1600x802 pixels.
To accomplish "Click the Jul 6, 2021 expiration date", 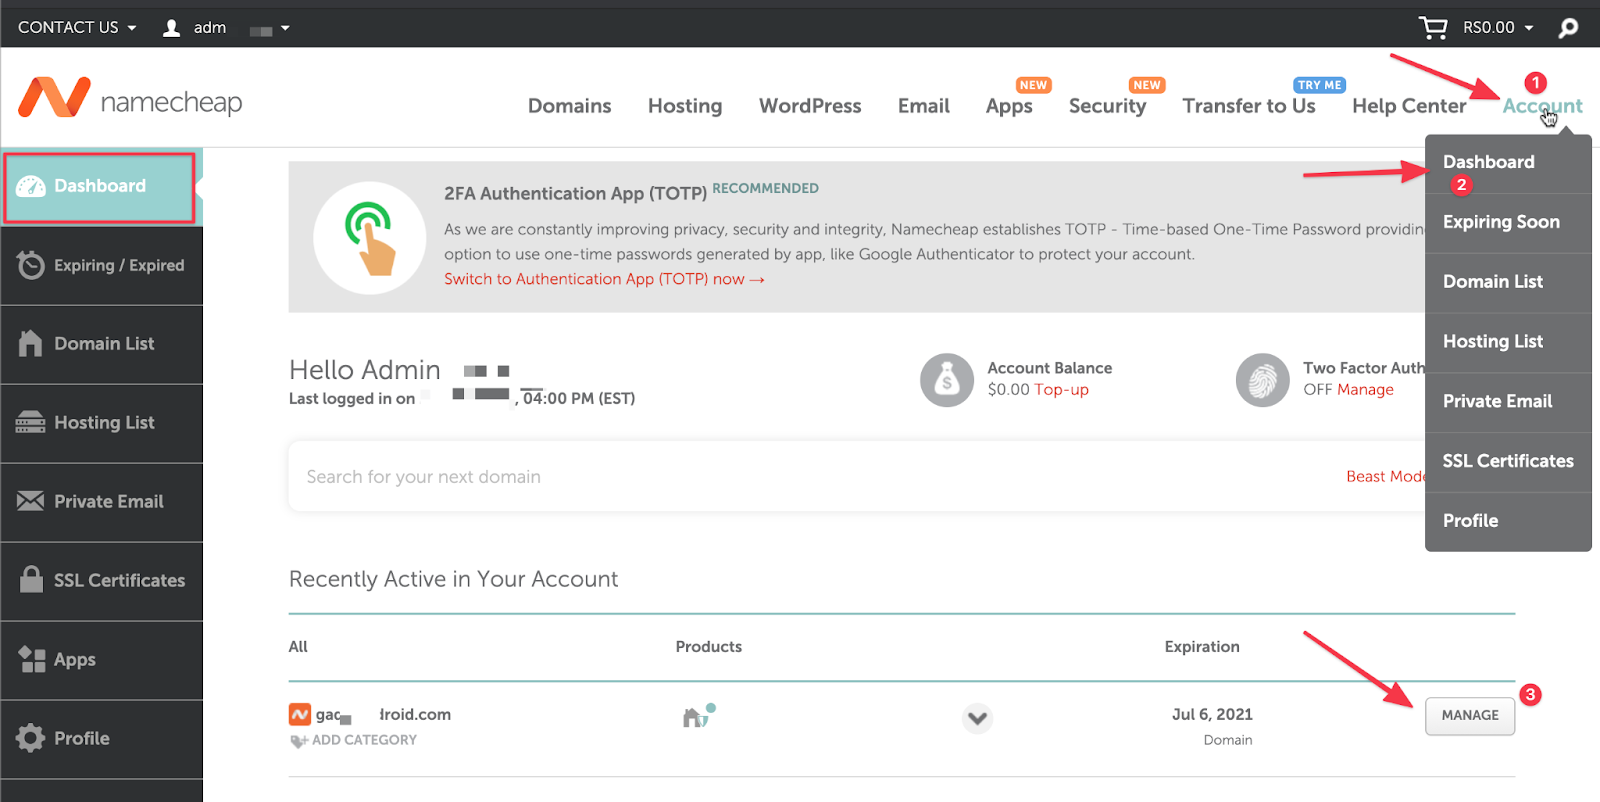I will (1212, 715).
